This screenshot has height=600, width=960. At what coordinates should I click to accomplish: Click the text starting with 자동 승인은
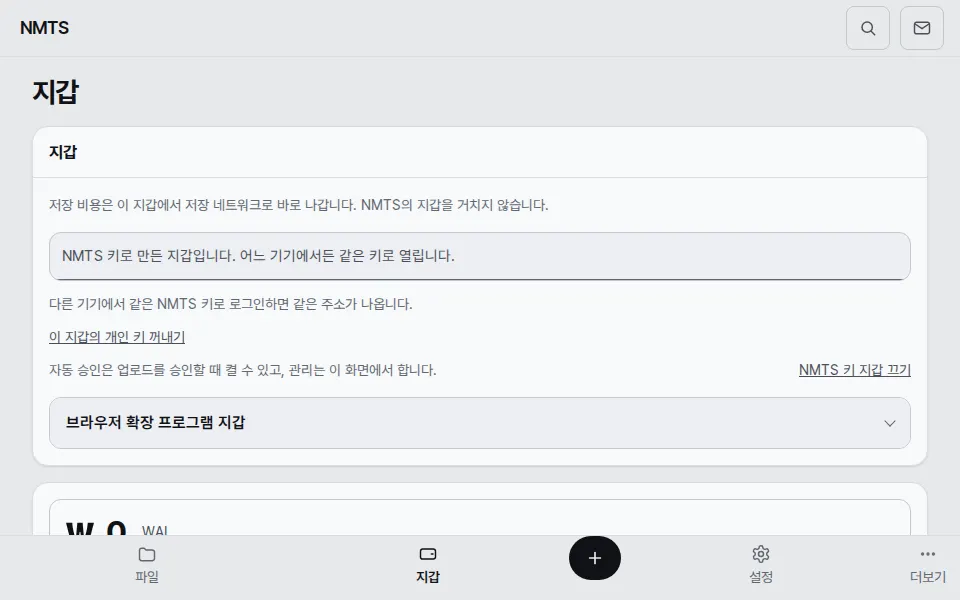[242, 370]
